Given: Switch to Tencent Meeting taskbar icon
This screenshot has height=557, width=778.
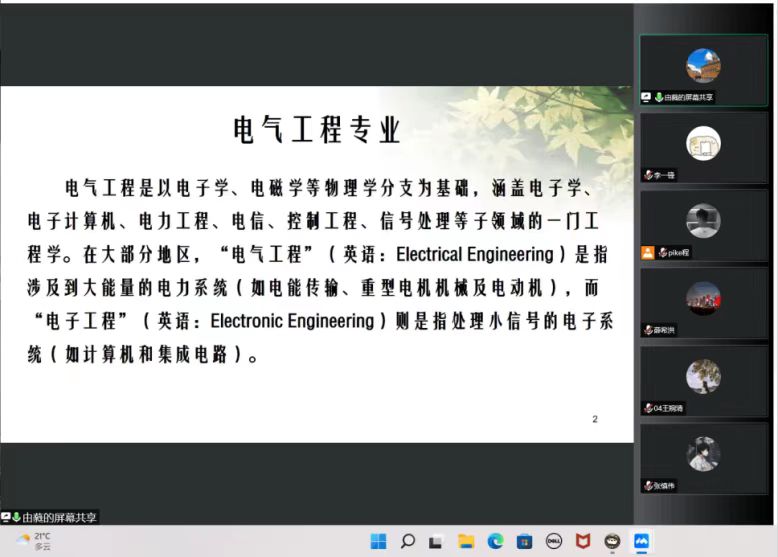Looking at the screenshot, I should 641,542.
